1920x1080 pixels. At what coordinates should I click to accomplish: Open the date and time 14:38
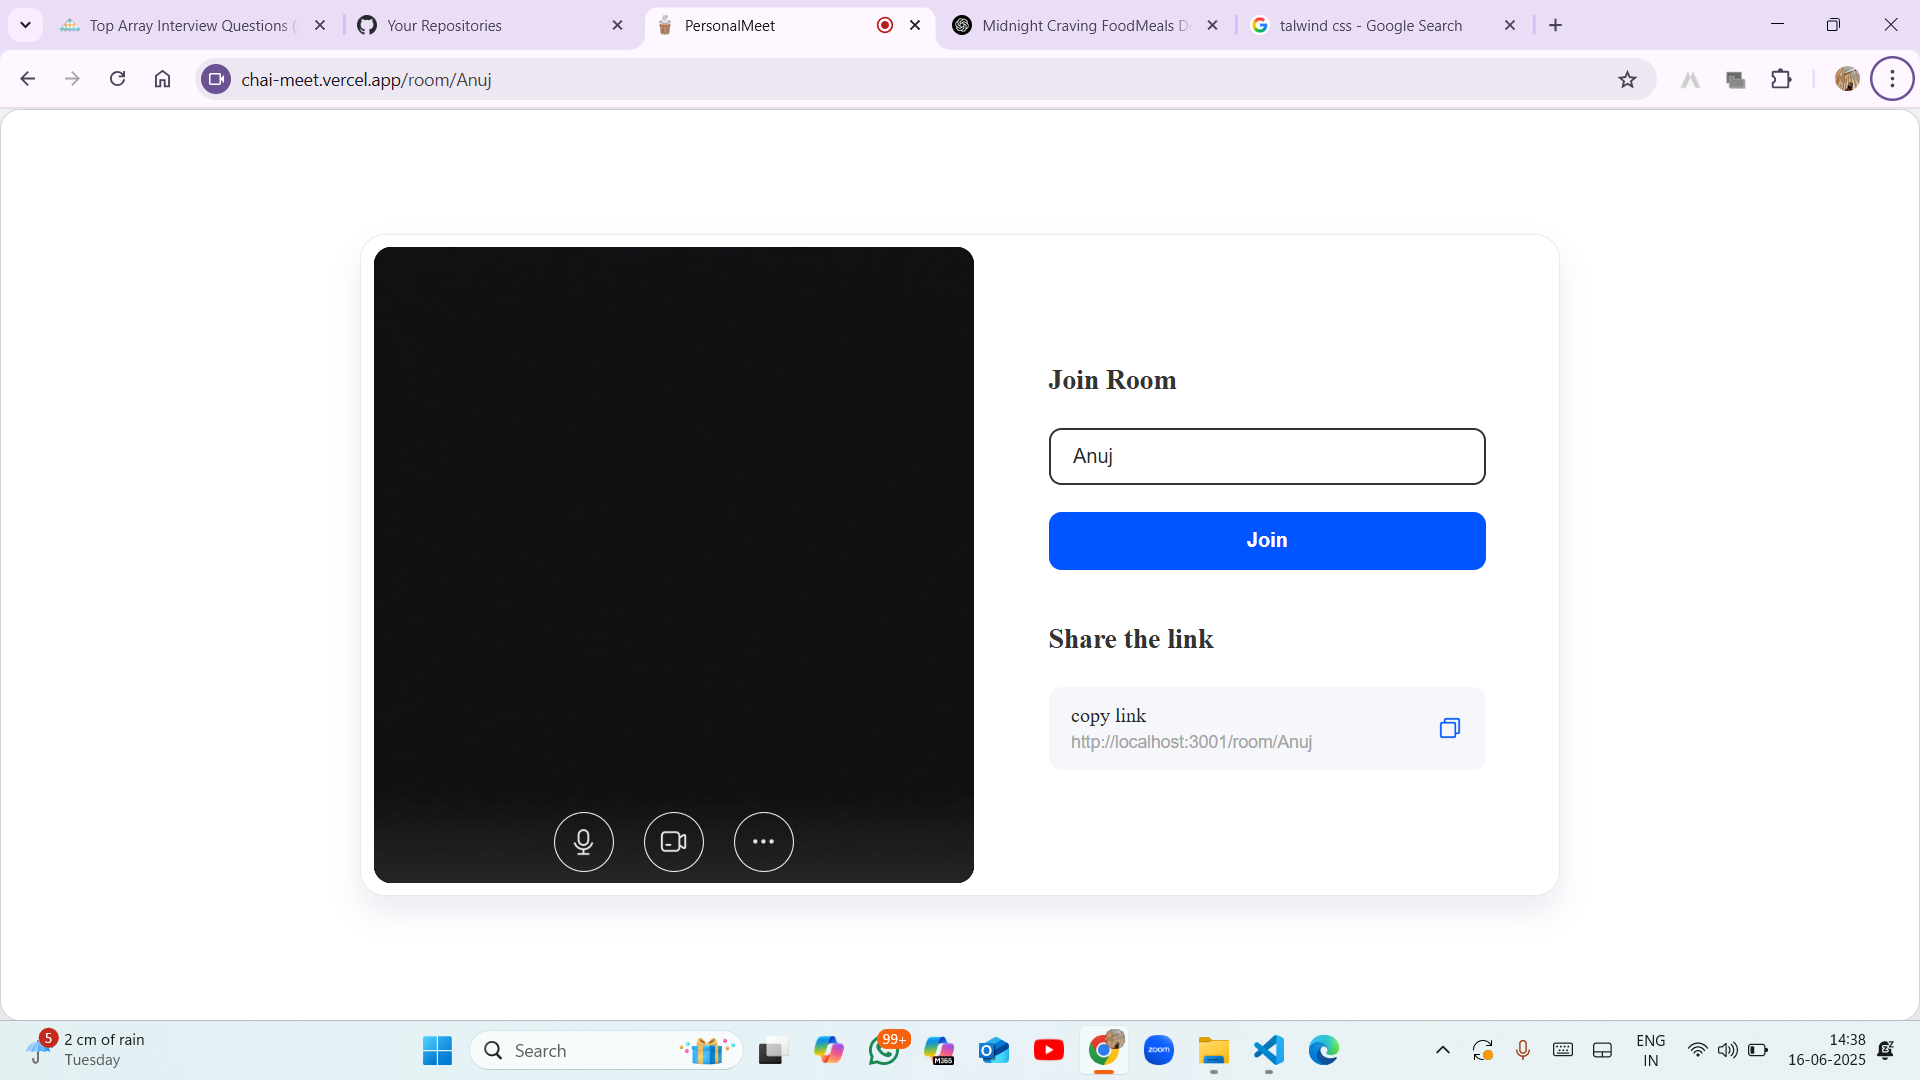coord(1827,1051)
